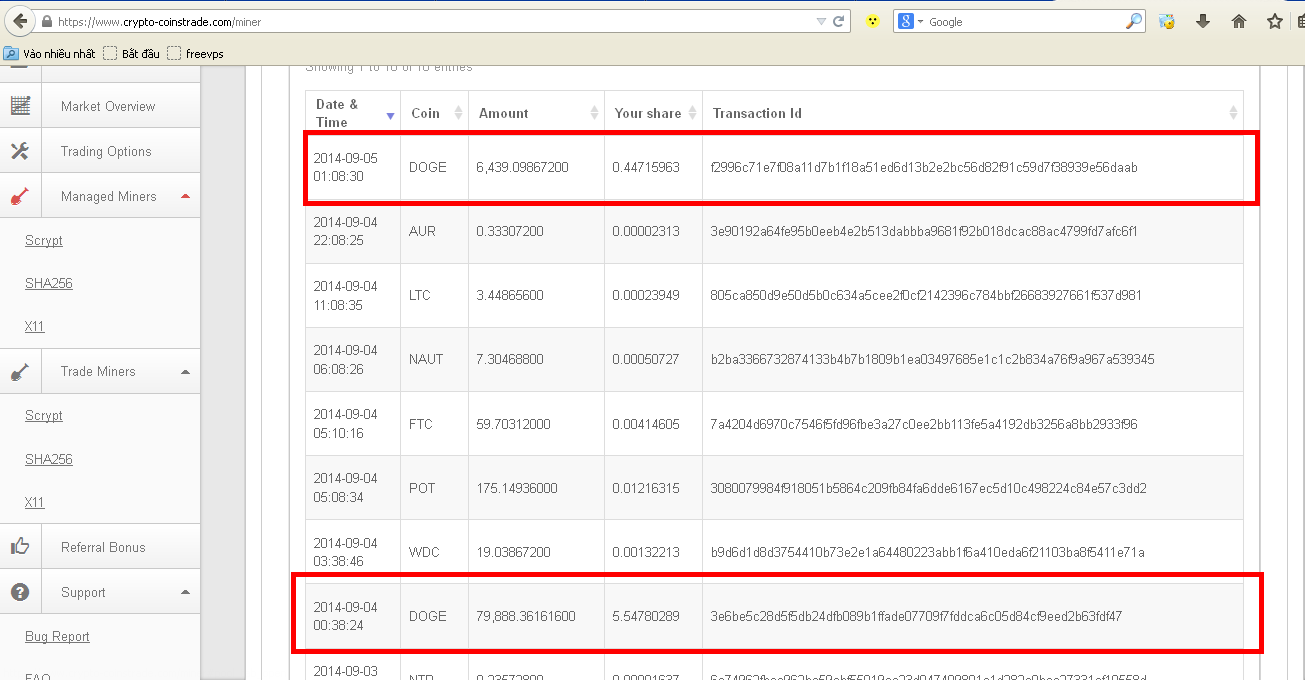
Task: Open Scrypt link under Managed Miners
Action: pyautogui.click(x=44, y=240)
